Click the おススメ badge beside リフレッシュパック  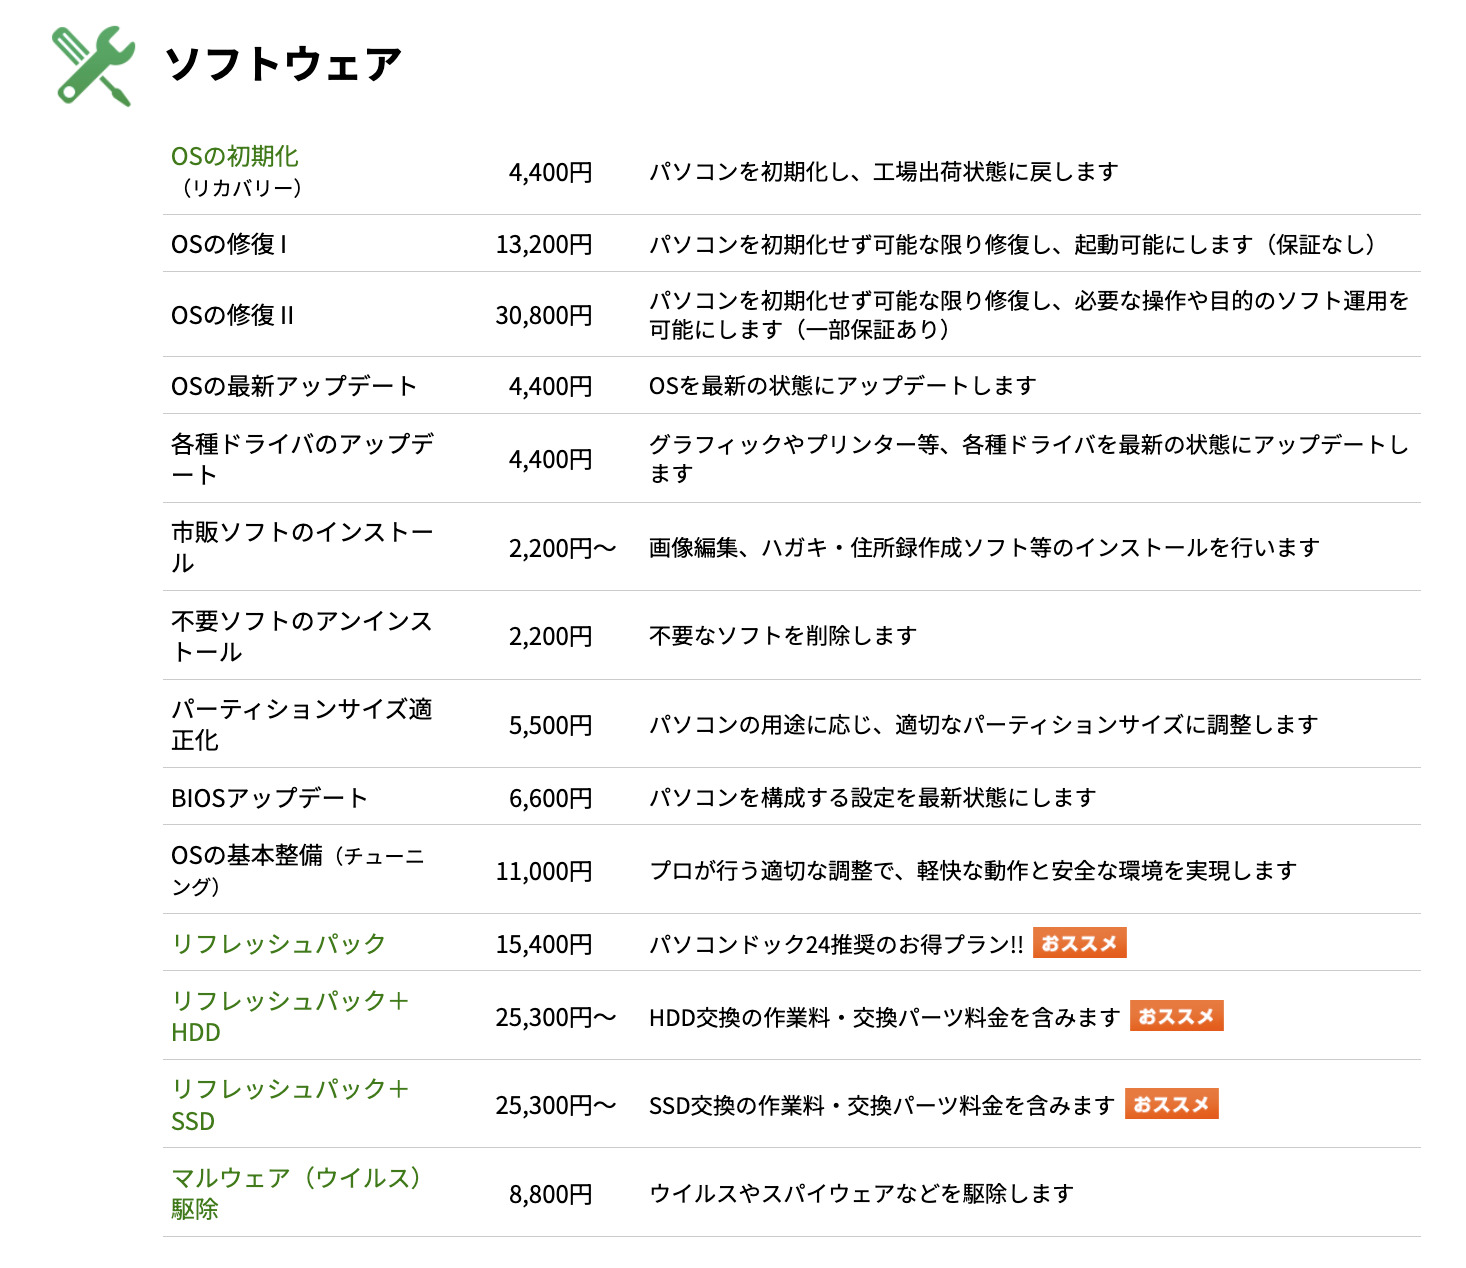1079,943
